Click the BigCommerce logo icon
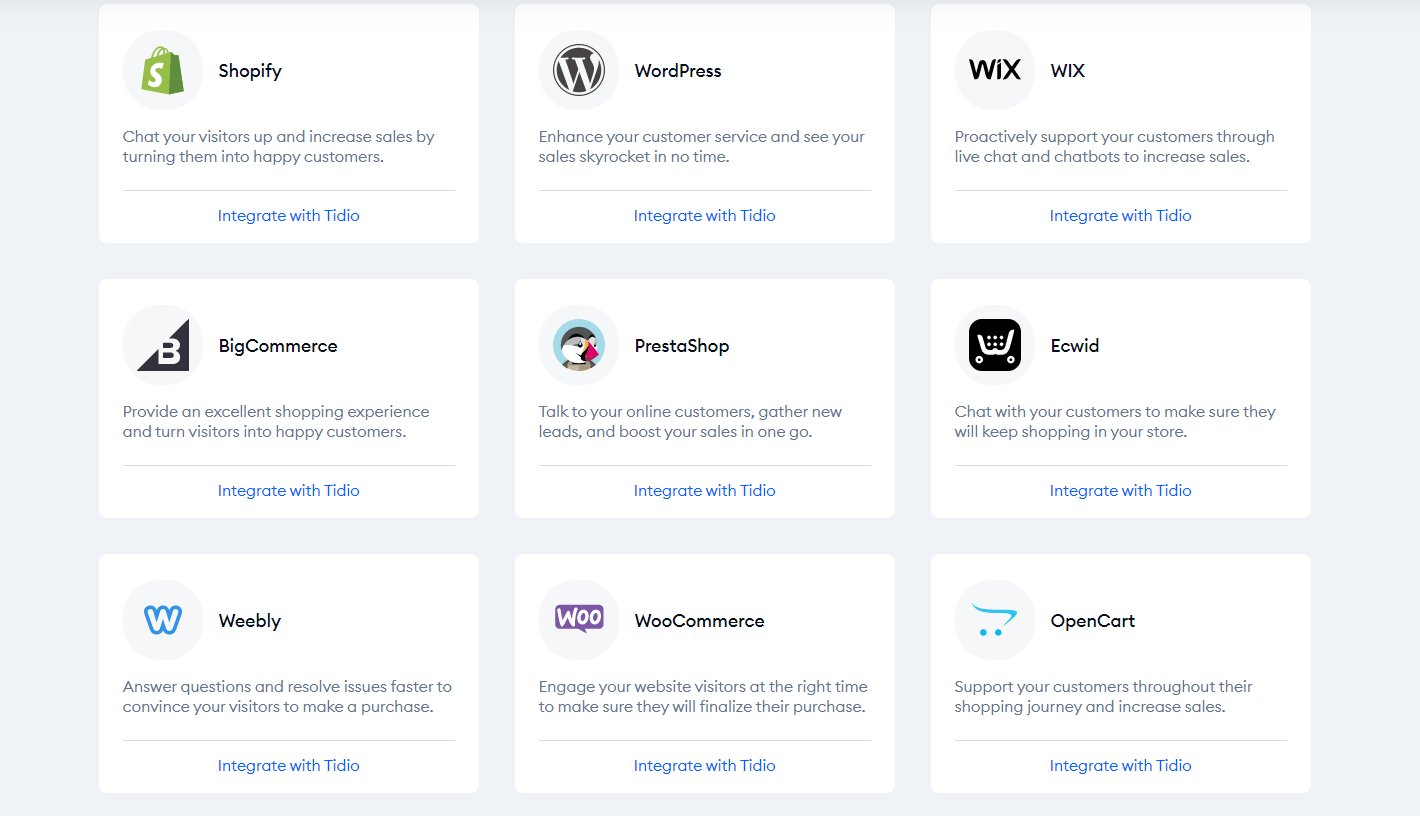Image resolution: width=1420 pixels, height=816 pixels. [163, 345]
